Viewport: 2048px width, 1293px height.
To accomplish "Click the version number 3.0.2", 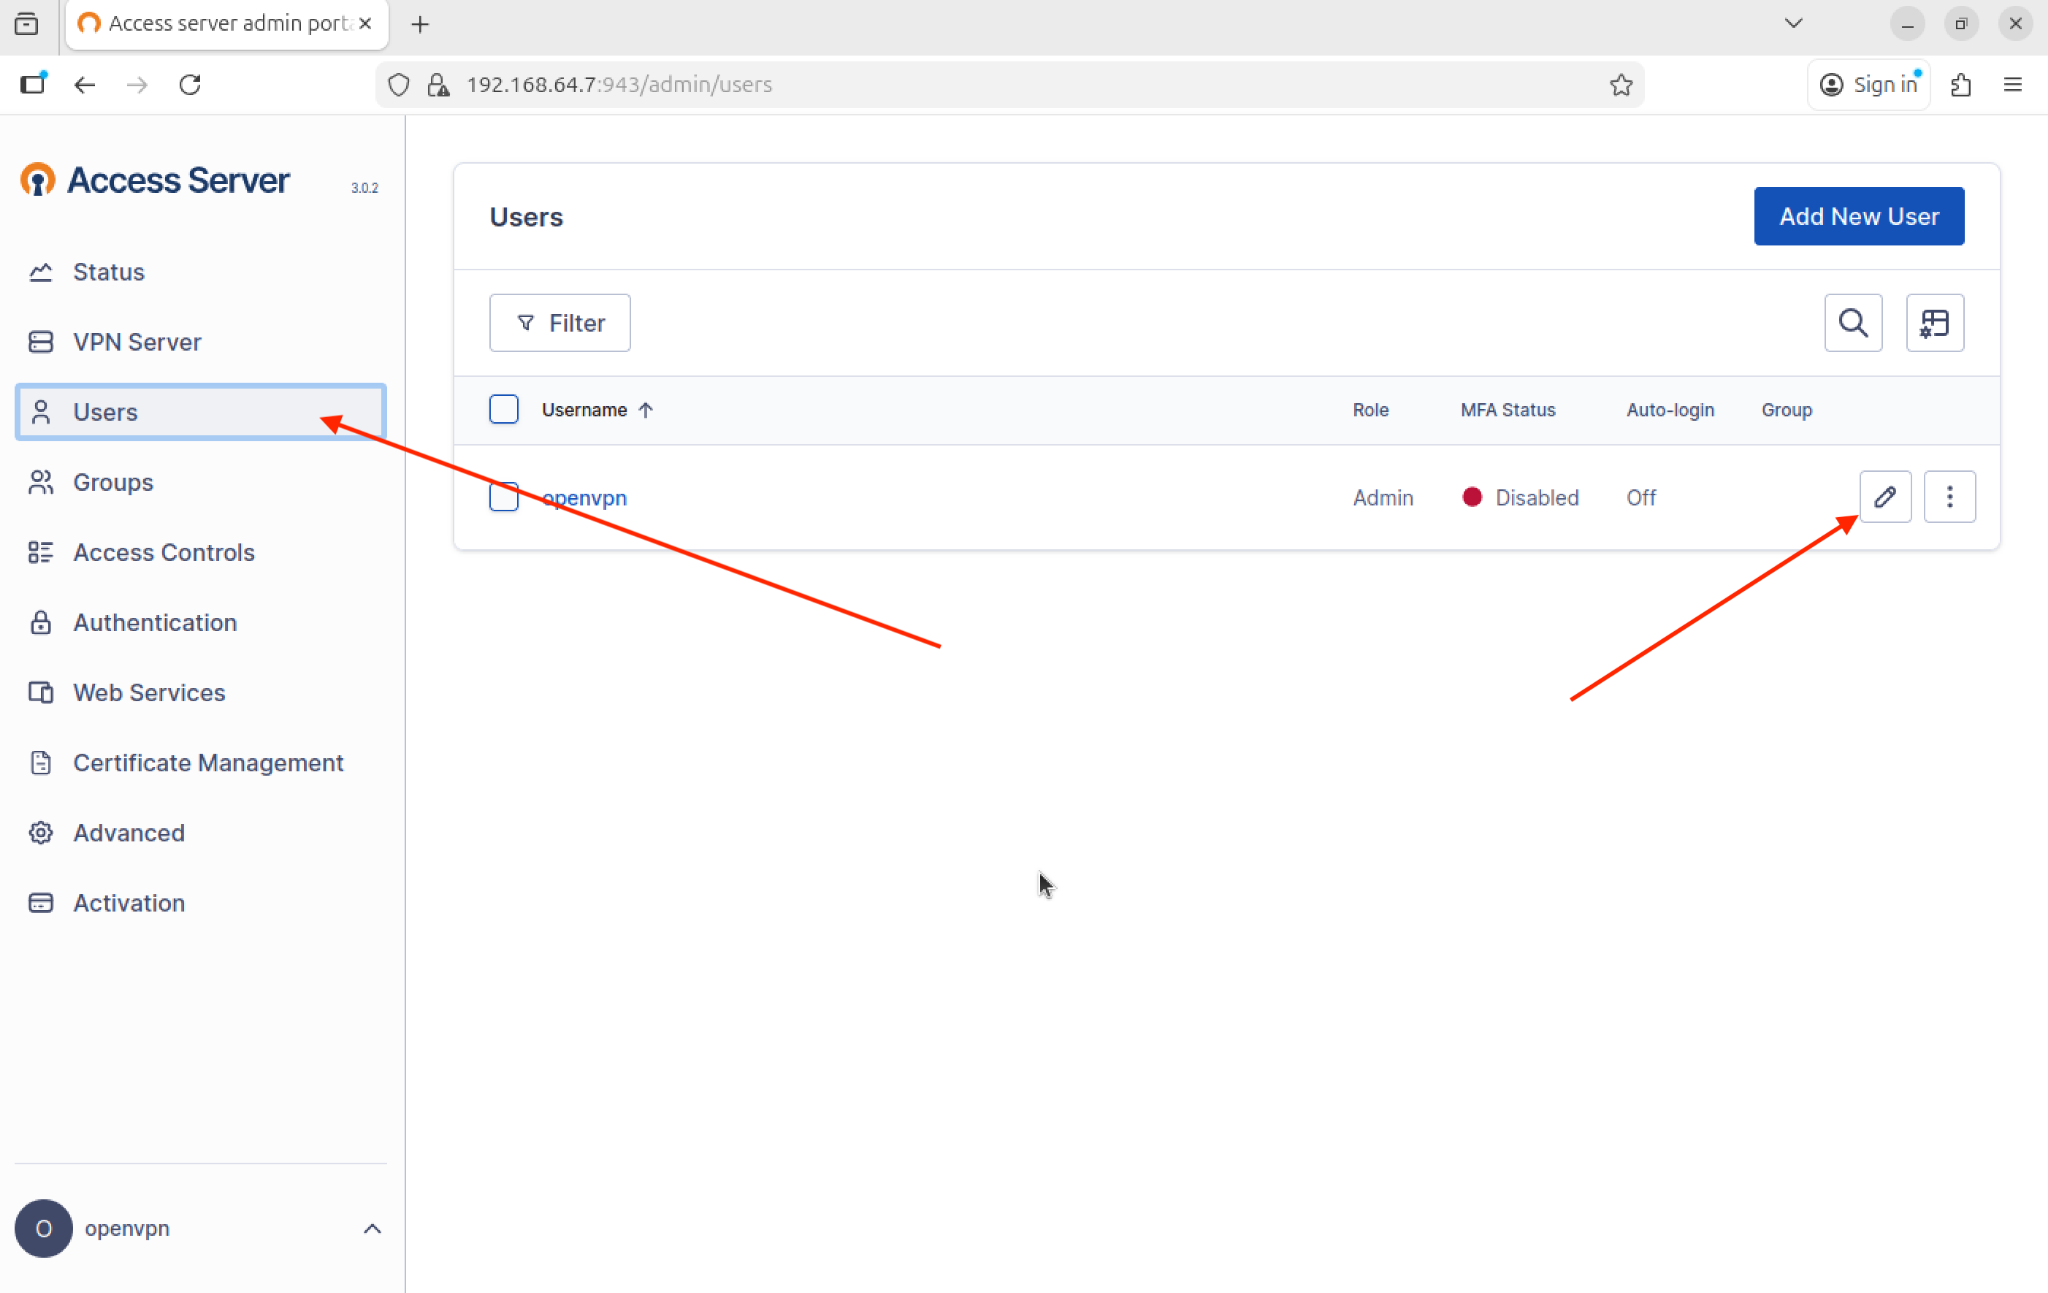I will (364, 188).
